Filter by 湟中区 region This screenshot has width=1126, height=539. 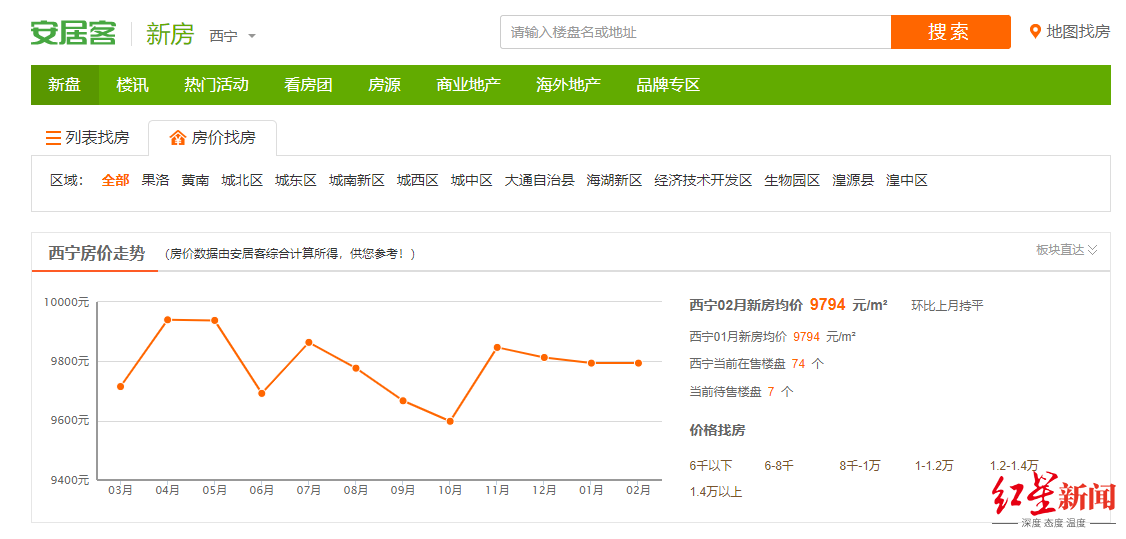tap(907, 180)
